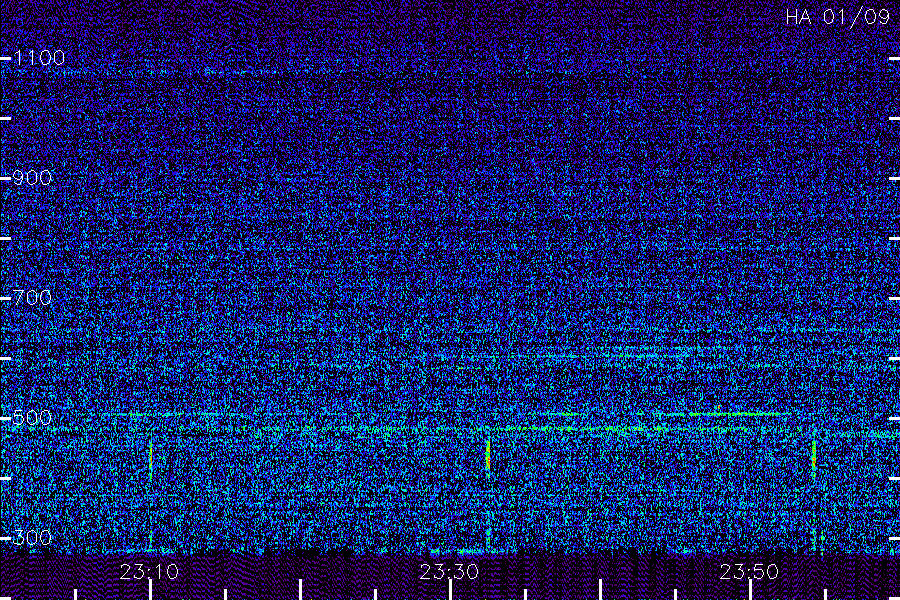Click the 1100 frequency axis label
Screen dimensions: 900x600
point(39,58)
